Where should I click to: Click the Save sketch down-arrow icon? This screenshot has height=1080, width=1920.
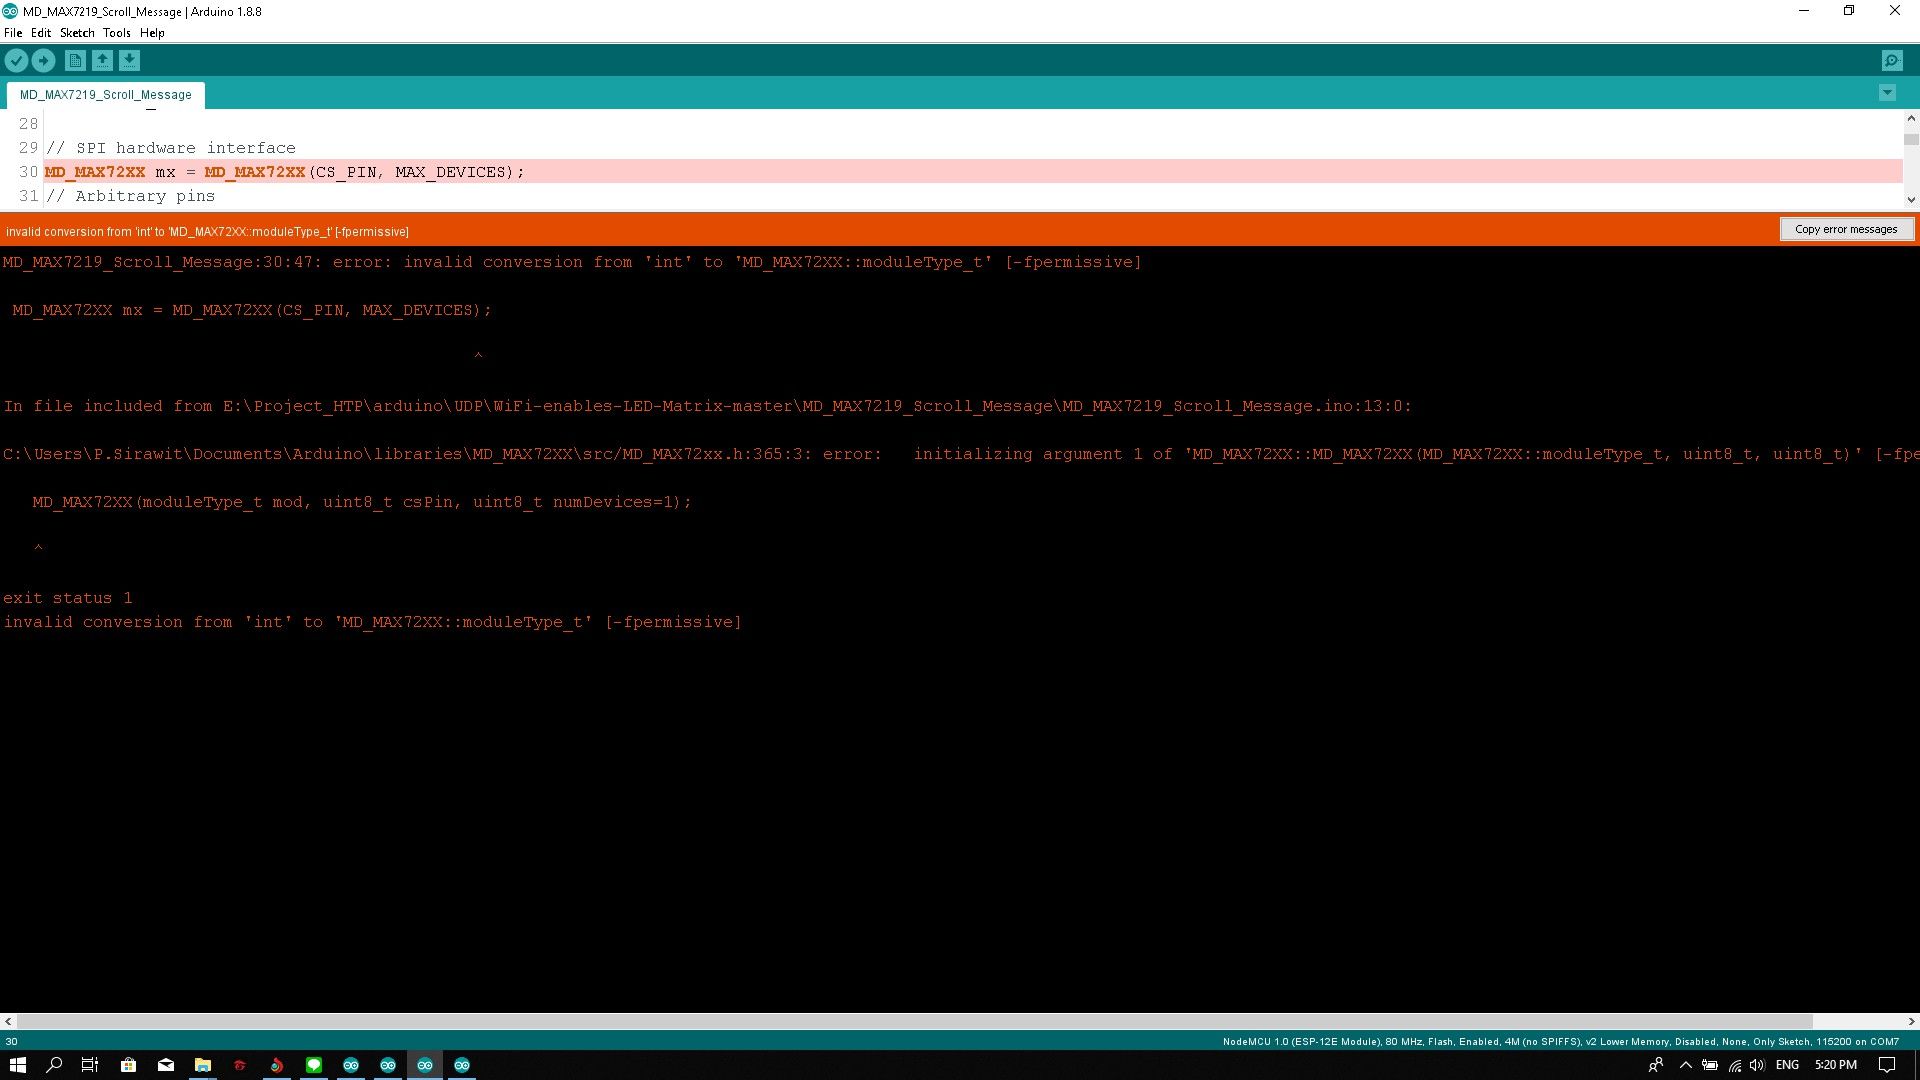(x=129, y=61)
